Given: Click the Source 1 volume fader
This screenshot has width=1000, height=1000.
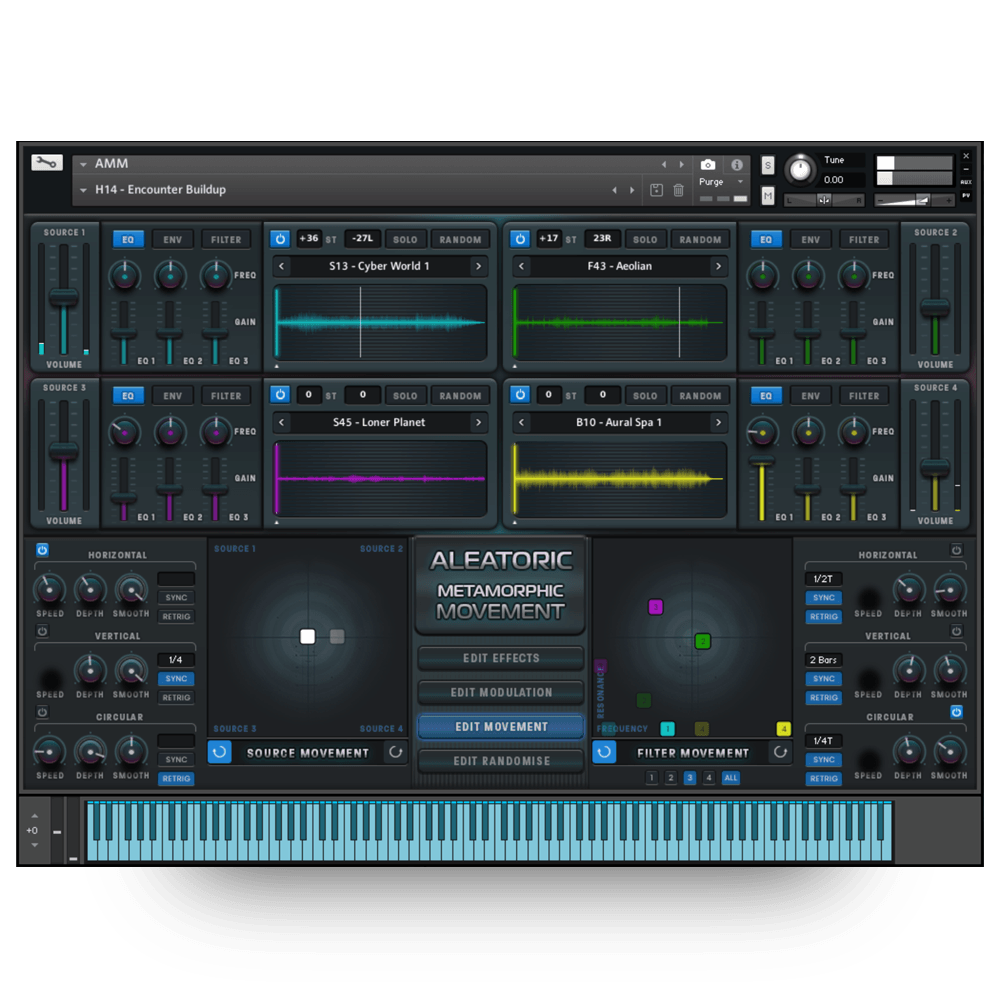Looking at the screenshot, I should pyautogui.click(x=64, y=297).
